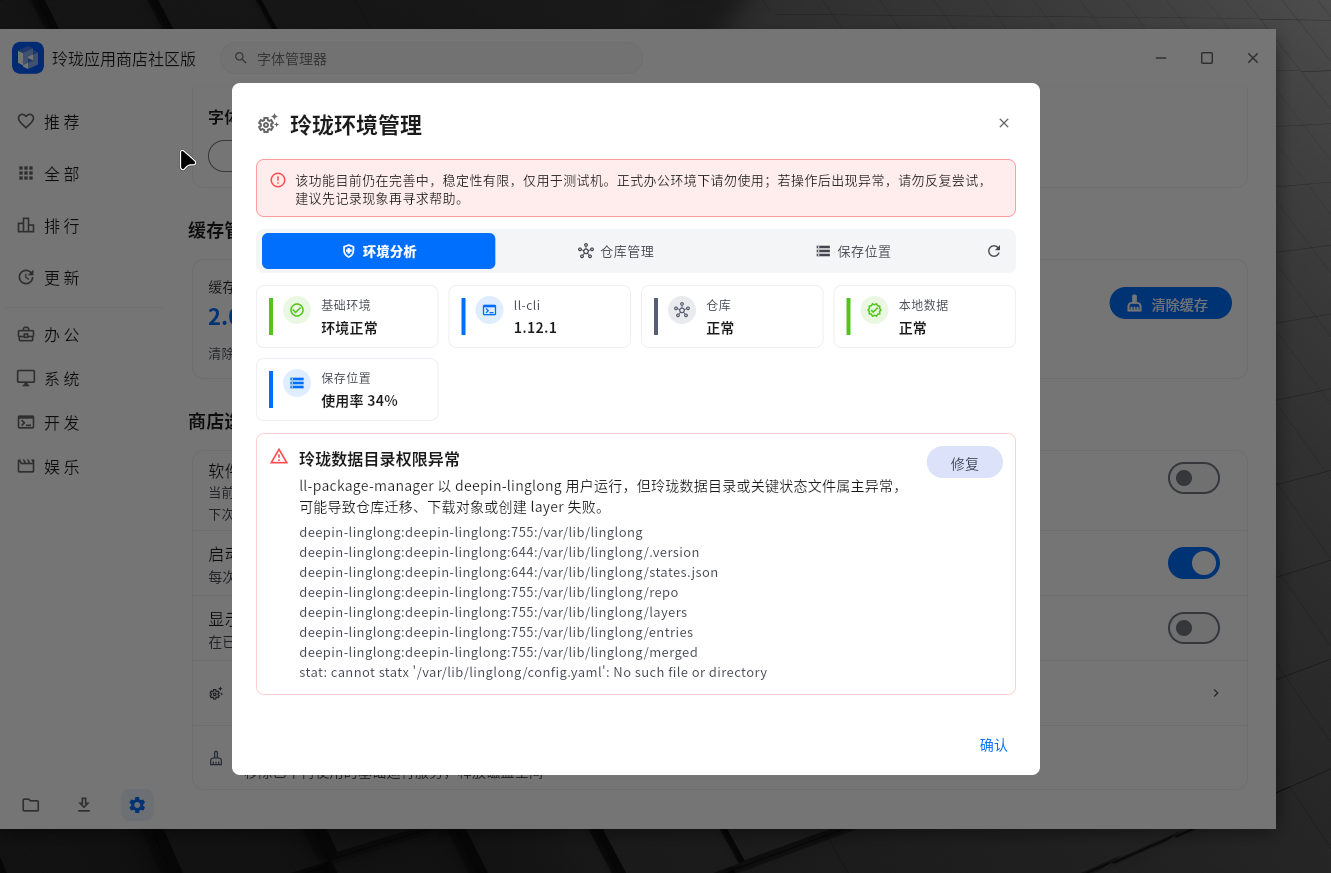Click the /var/lib/linglong/.version line
1331x873 pixels.
[499, 552]
